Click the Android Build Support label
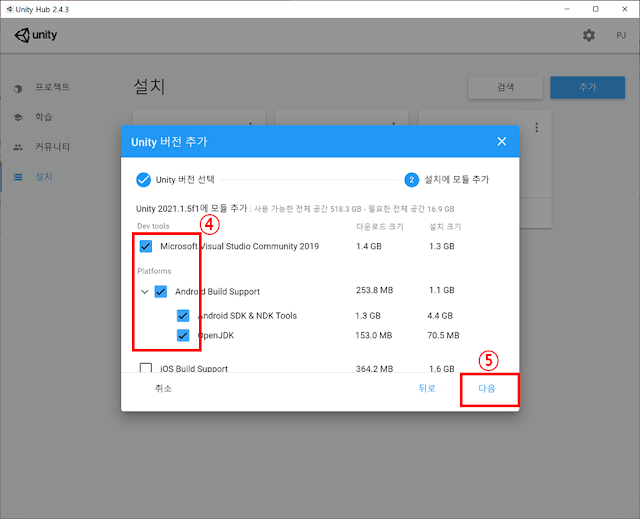 [x=218, y=292]
